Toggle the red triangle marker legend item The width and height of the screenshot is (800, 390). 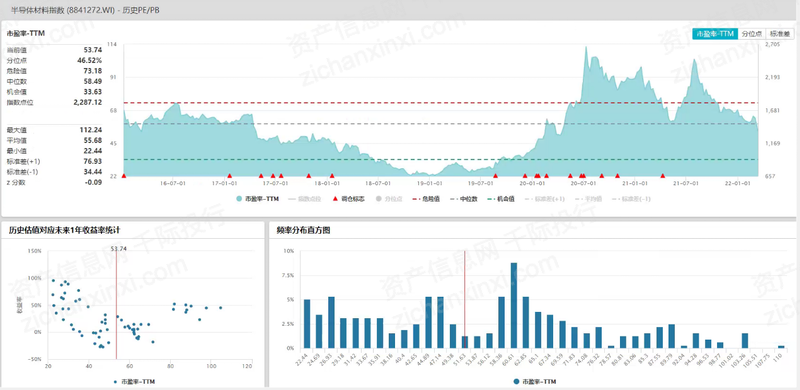(349, 199)
